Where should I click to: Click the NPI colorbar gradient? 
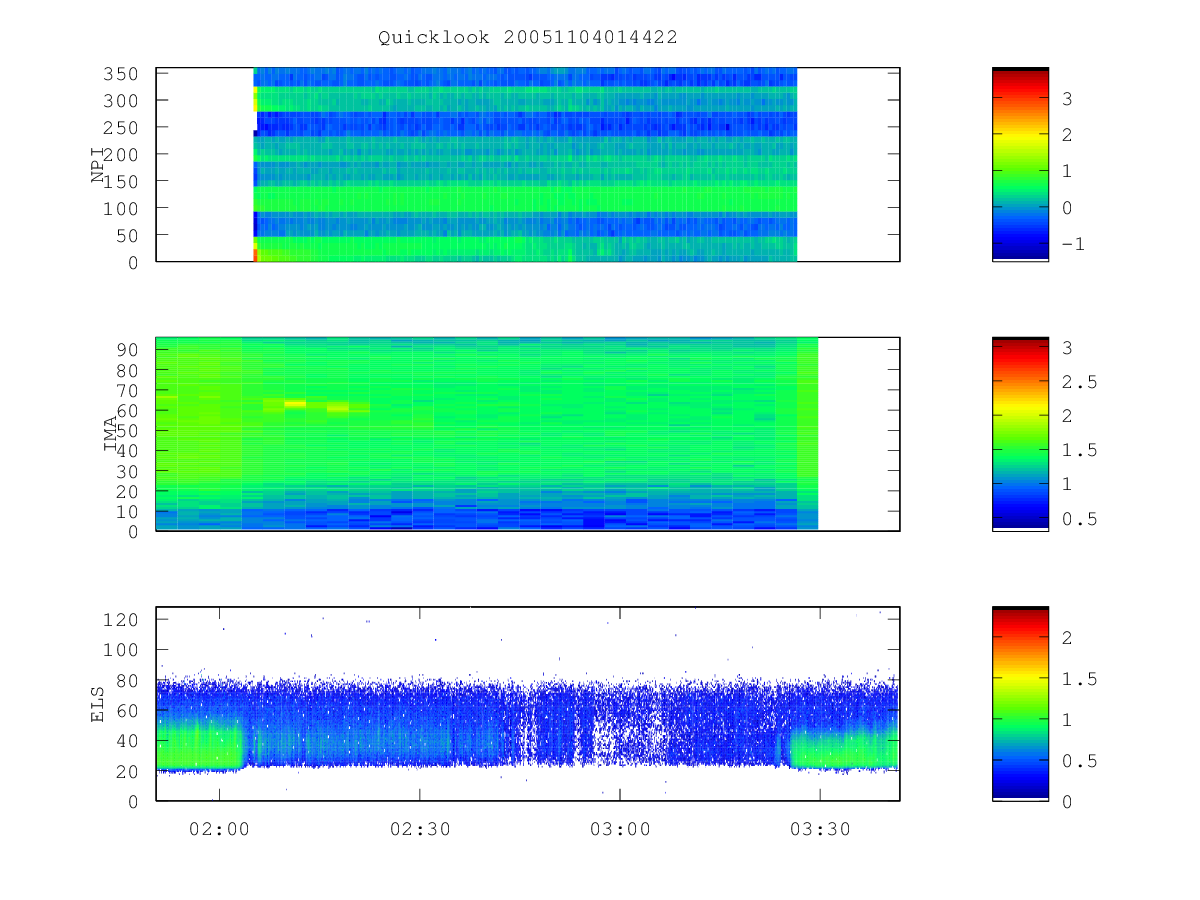click(x=1020, y=164)
